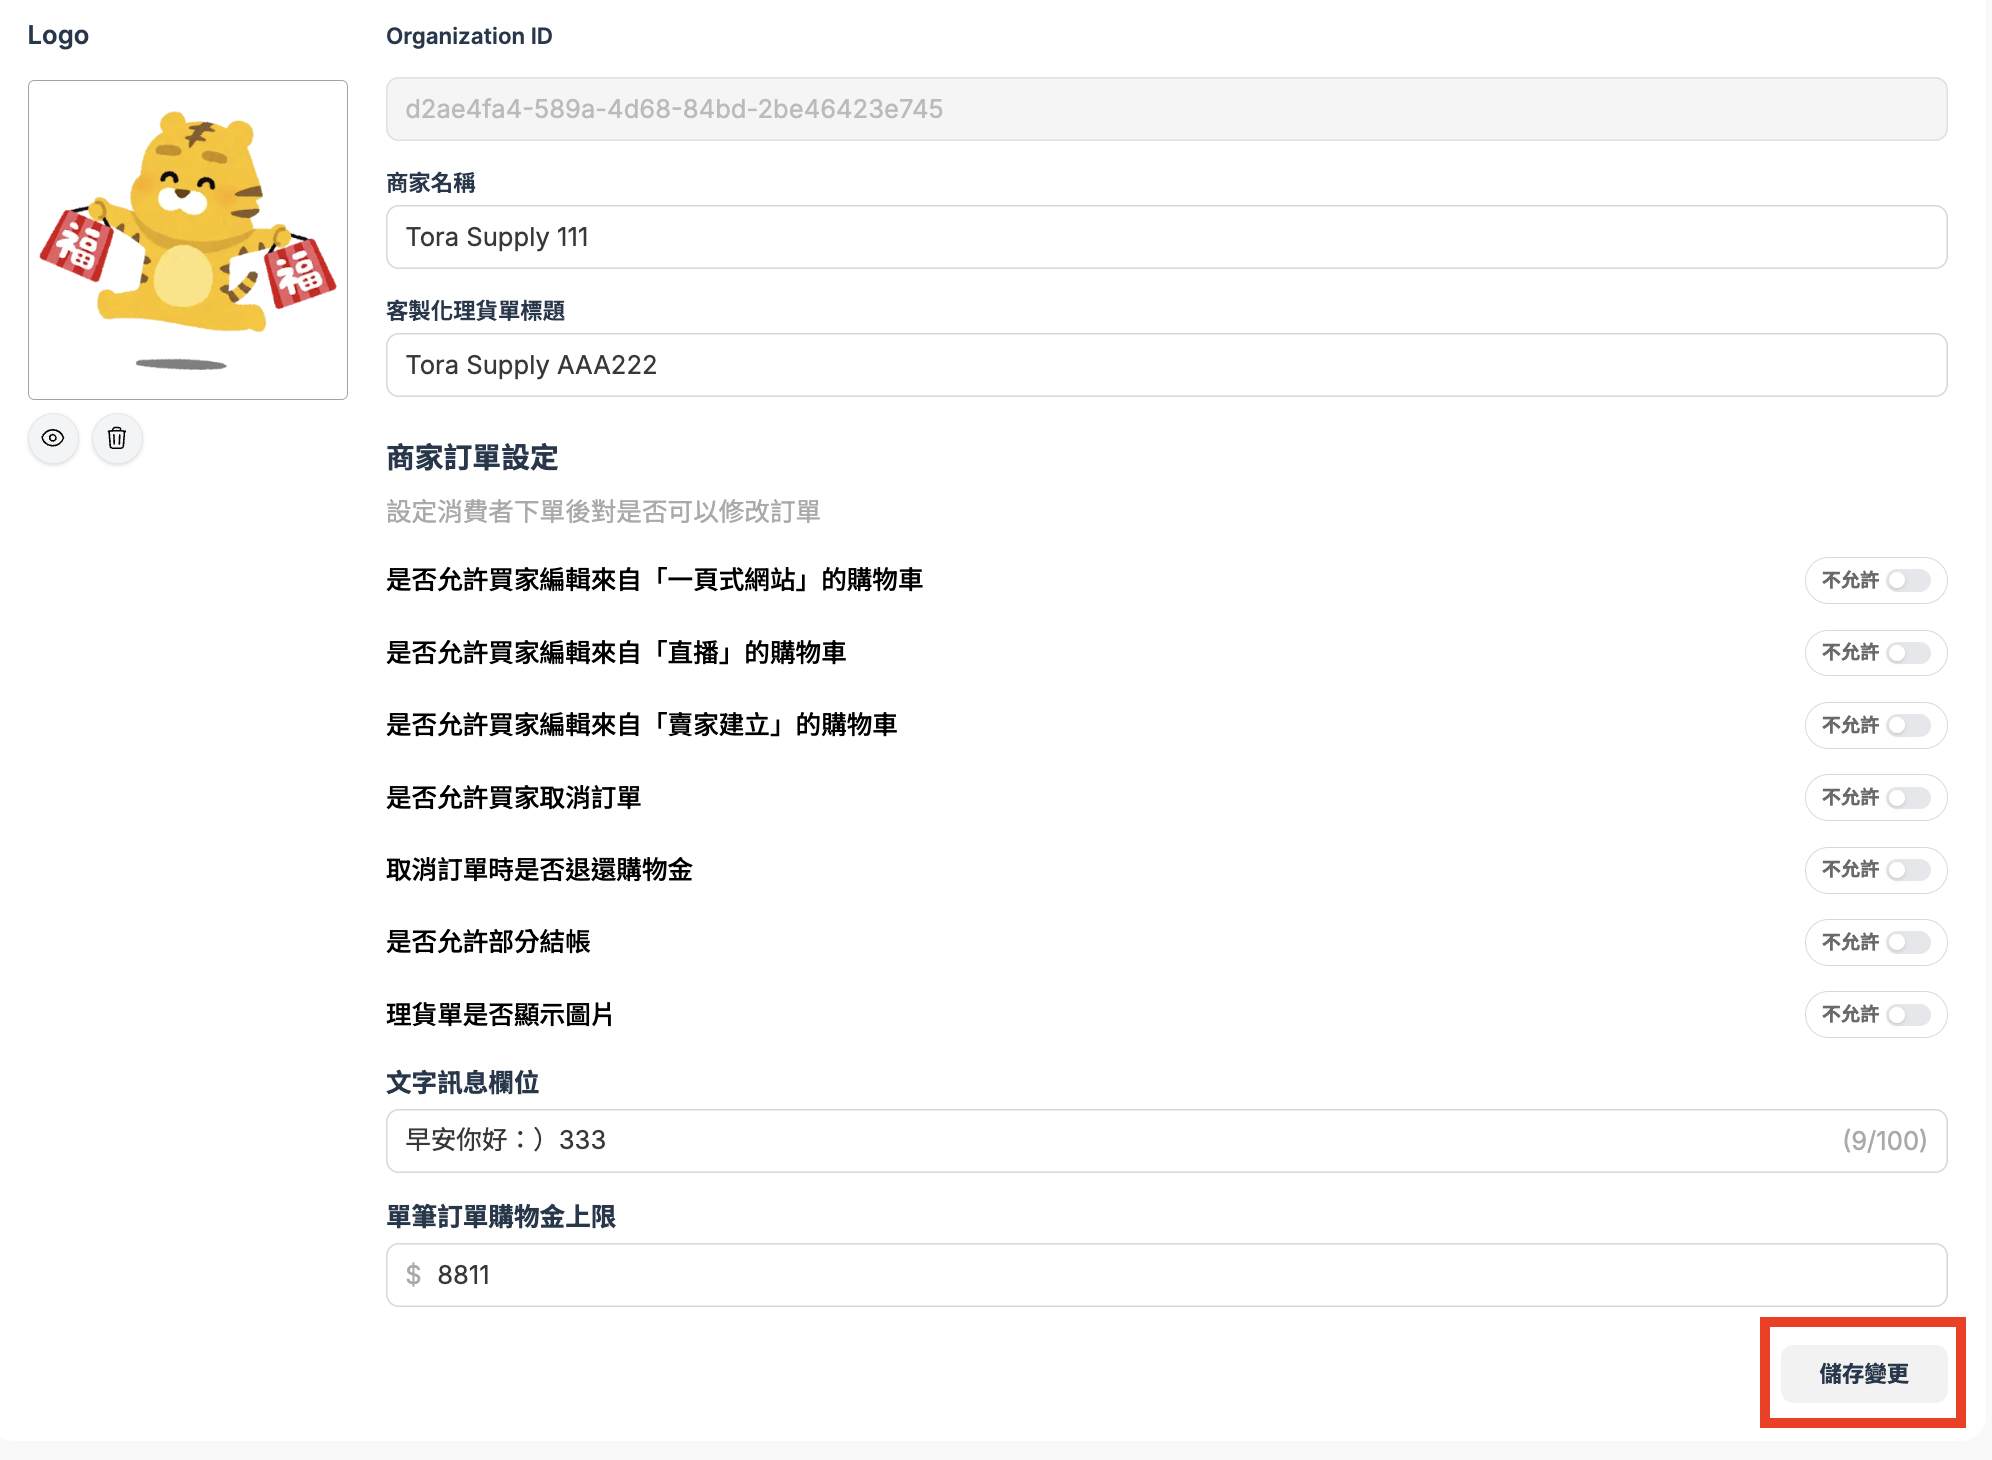Viewport: 1992px width, 1460px height.
Task: Enable buyers to cancel orders
Action: [x=1908, y=797]
